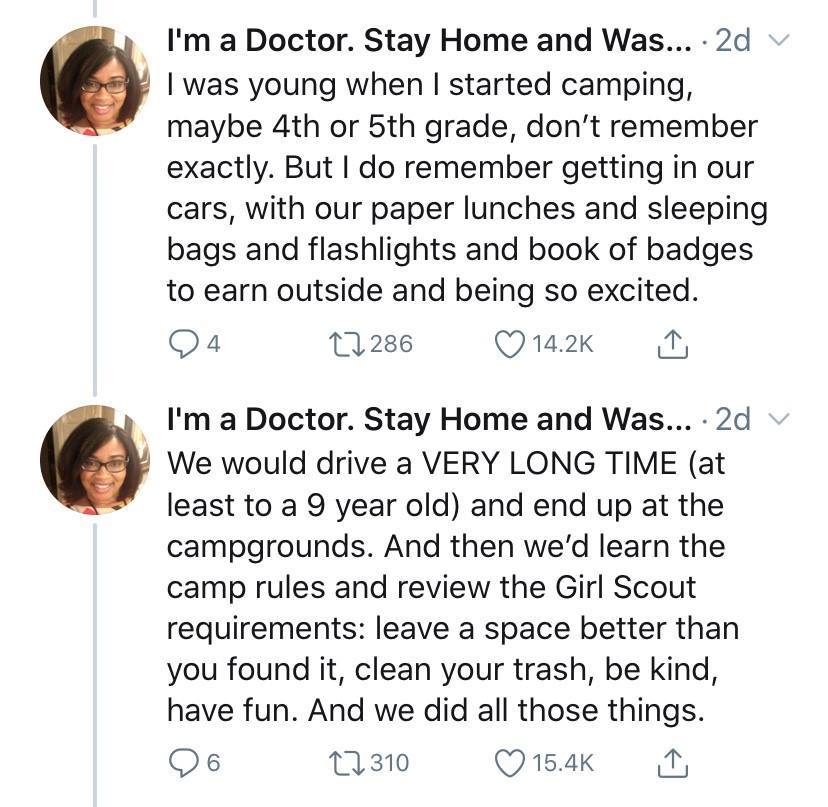Tap share icon on Girl Scout tweet

[673, 763]
